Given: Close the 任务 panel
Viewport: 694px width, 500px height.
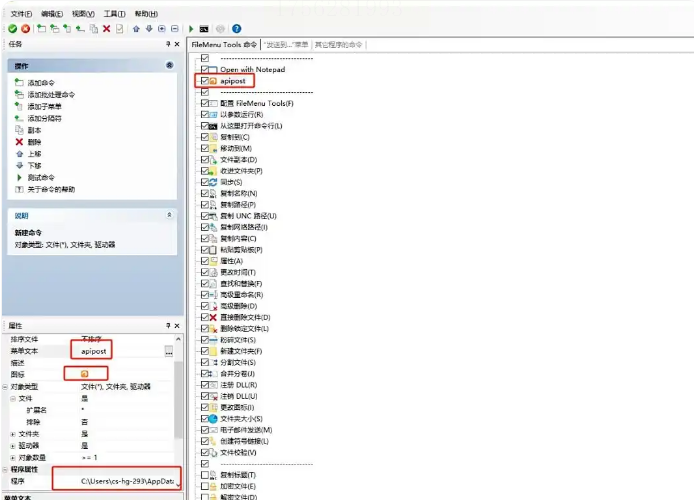Looking at the screenshot, I should click(177, 44).
